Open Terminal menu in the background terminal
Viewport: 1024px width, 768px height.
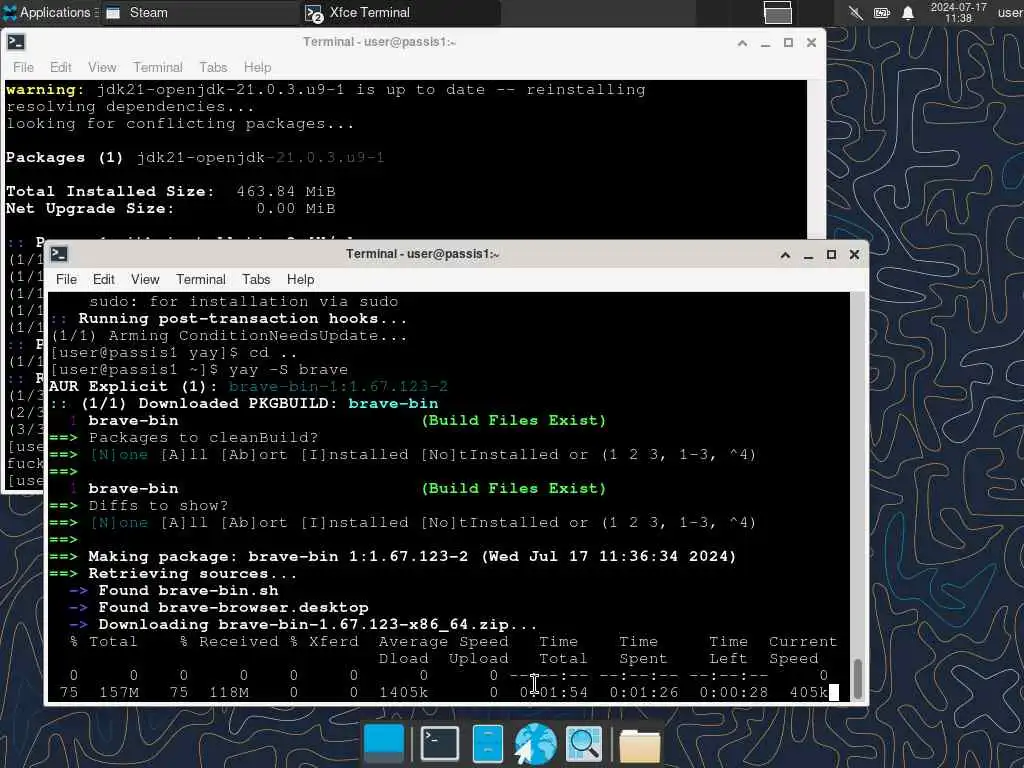[157, 67]
